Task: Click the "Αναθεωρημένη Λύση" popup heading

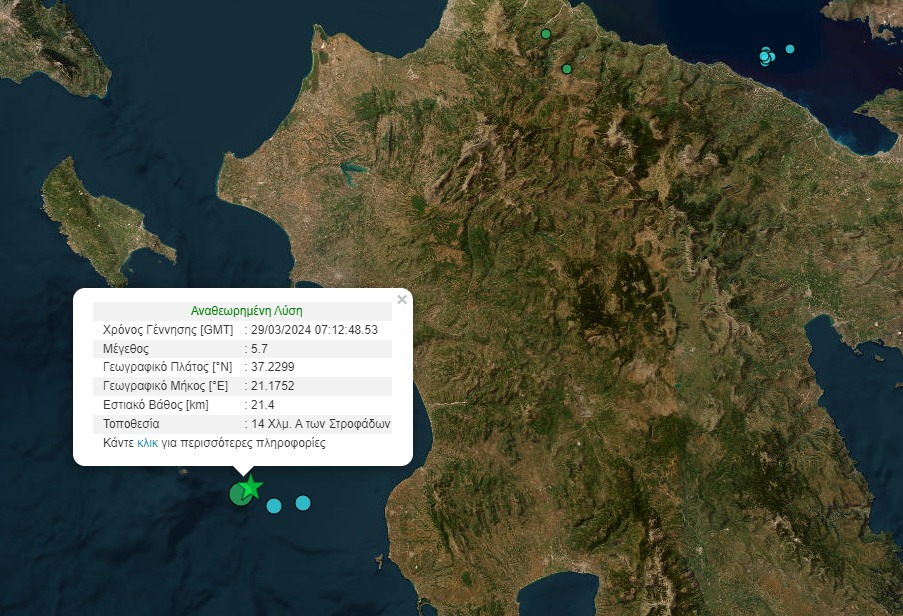Action: pyautogui.click(x=246, y=311)
